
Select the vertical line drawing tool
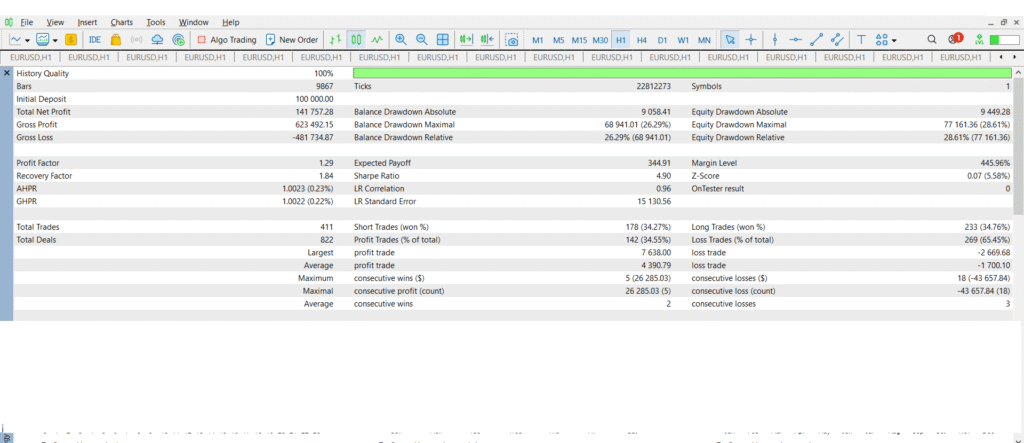[x=775, y=40]
